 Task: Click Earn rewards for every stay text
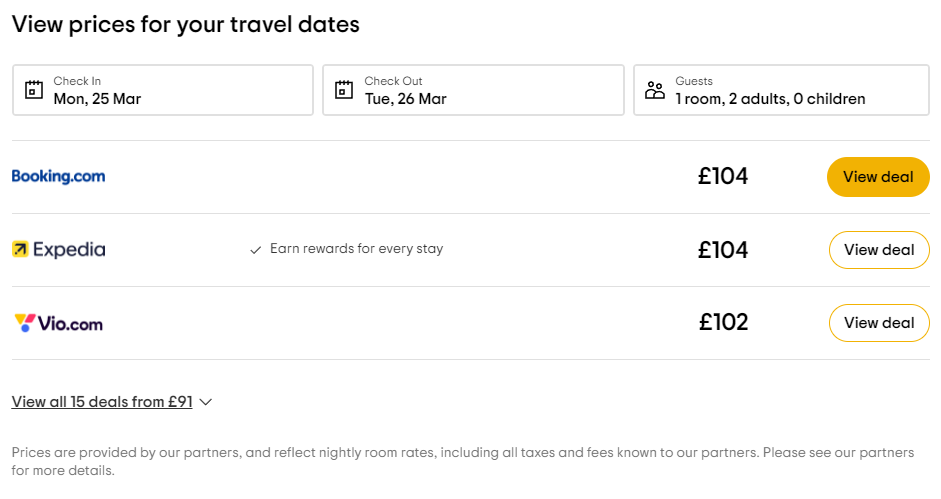pos(356,249)
